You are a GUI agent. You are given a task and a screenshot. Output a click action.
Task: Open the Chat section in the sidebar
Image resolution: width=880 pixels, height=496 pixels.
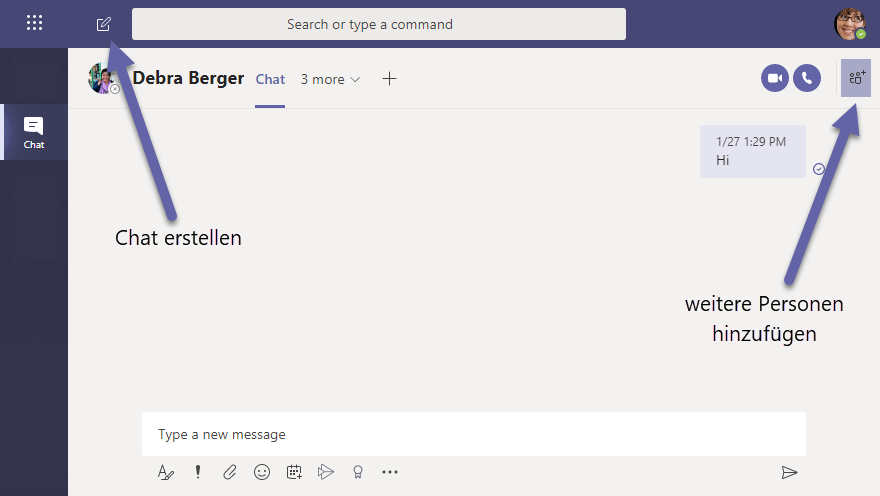(x=34, y=132)
